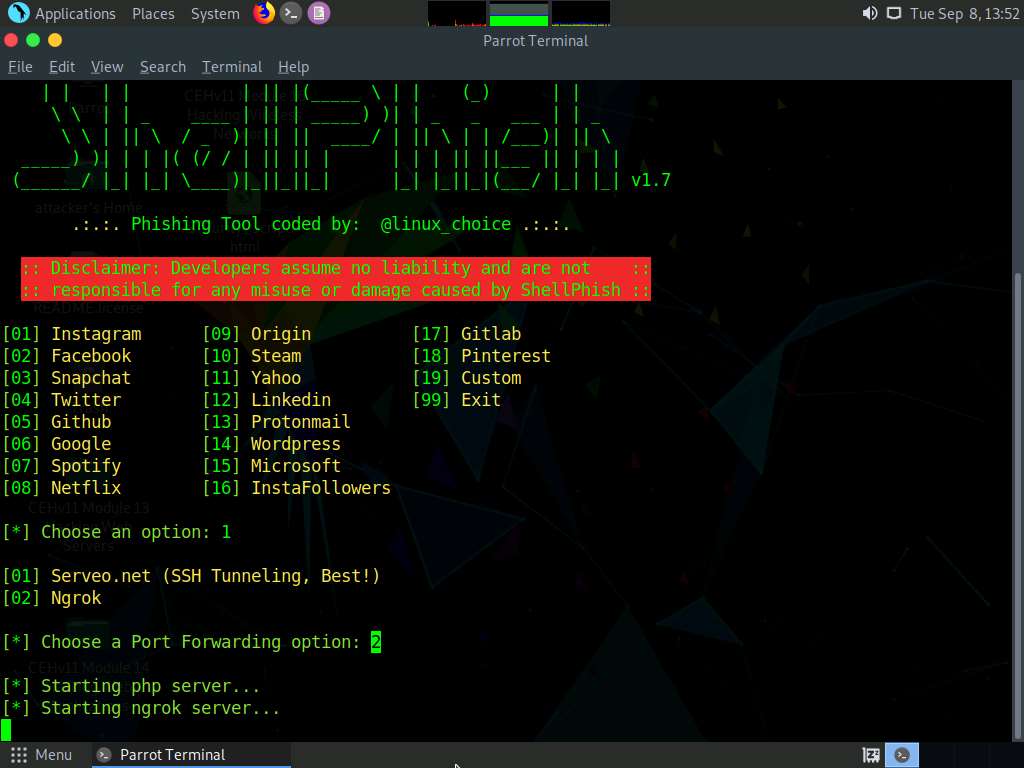
Task: Click the '[10] Steam' option text
Action: (x=252, y=356)
